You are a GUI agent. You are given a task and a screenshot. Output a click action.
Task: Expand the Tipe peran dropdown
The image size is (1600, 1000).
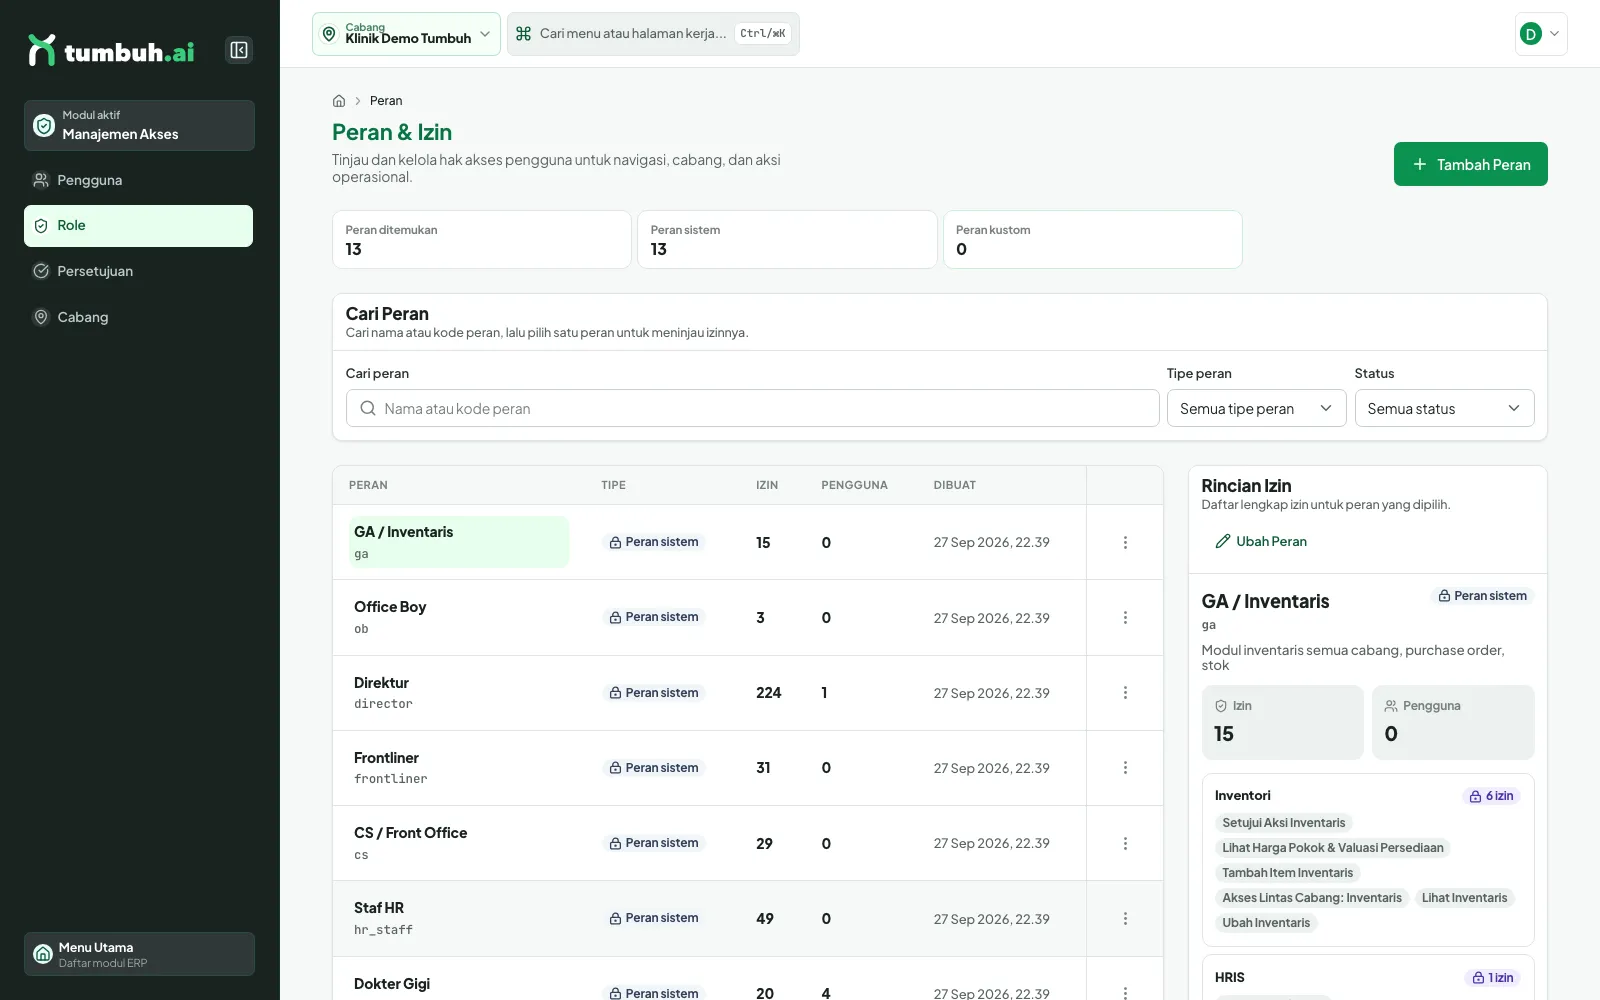1256,408
